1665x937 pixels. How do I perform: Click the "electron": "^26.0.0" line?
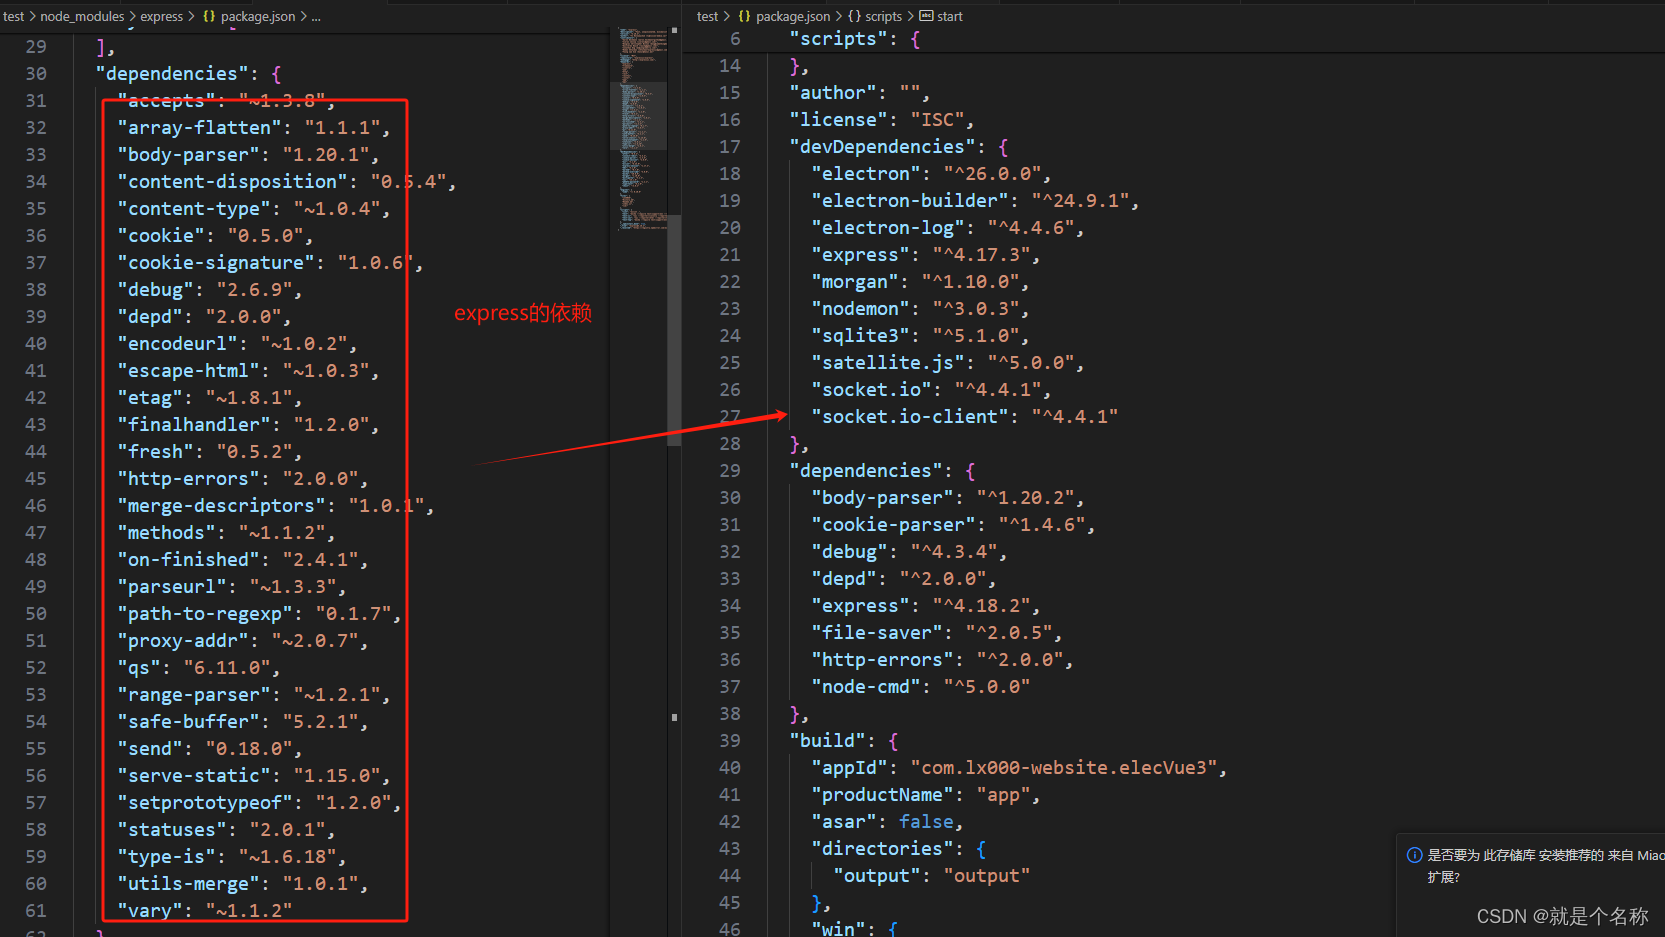click(x=932, y=174)
